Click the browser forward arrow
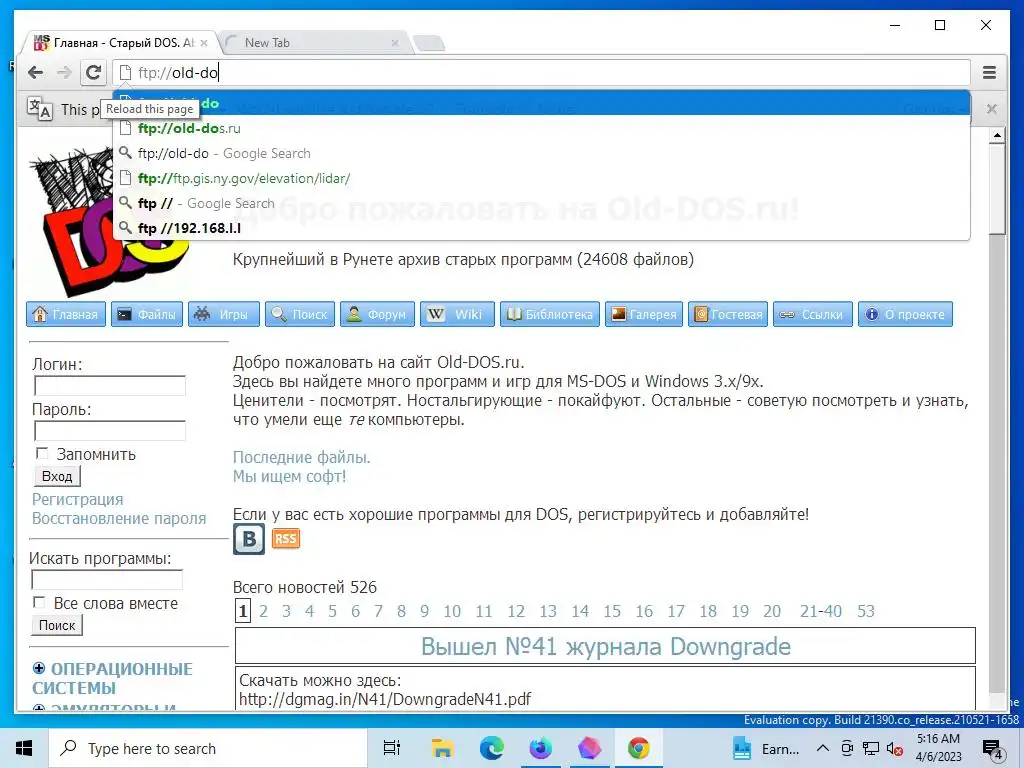The image size is (1024, 768). [64, 72]
